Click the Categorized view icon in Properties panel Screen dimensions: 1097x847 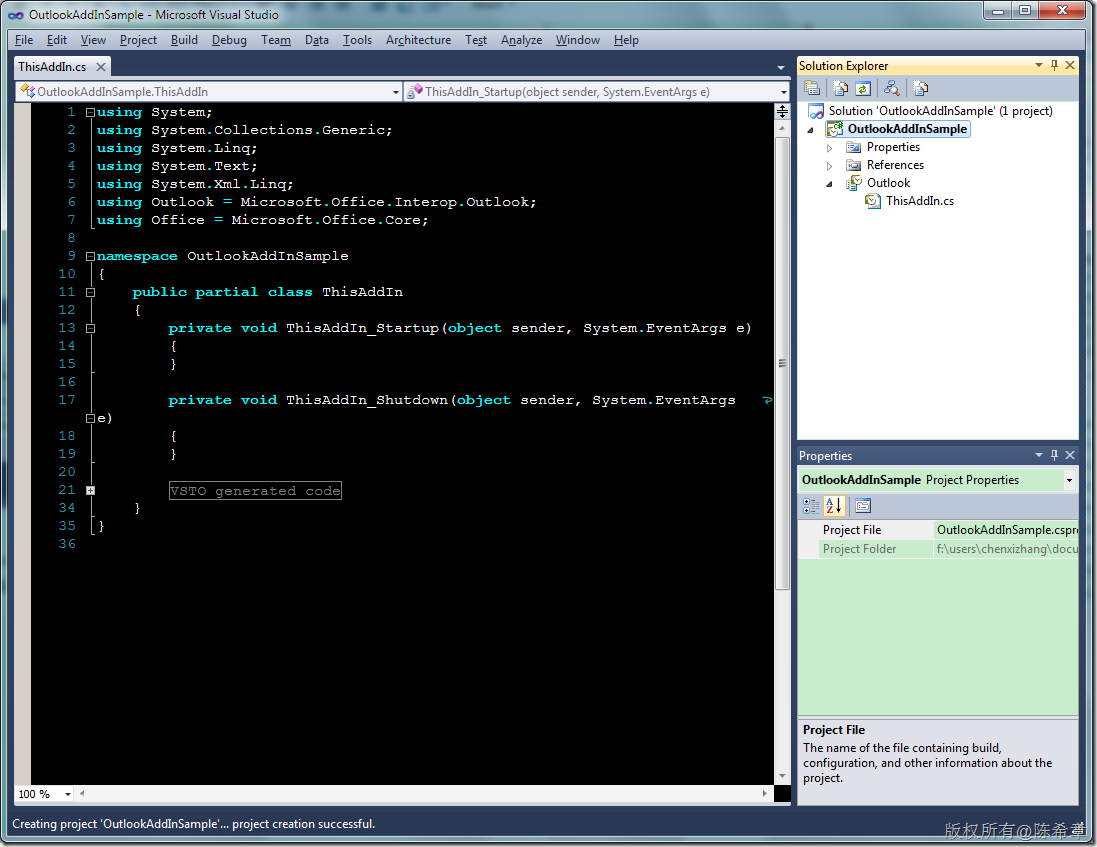click(811, 506)
